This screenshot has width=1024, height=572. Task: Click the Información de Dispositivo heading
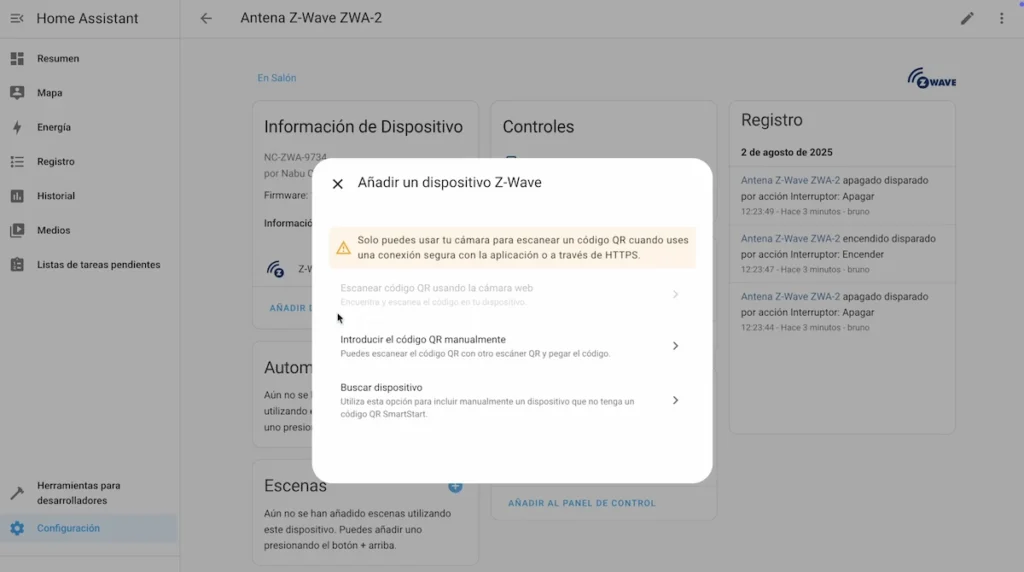[363, 127]
